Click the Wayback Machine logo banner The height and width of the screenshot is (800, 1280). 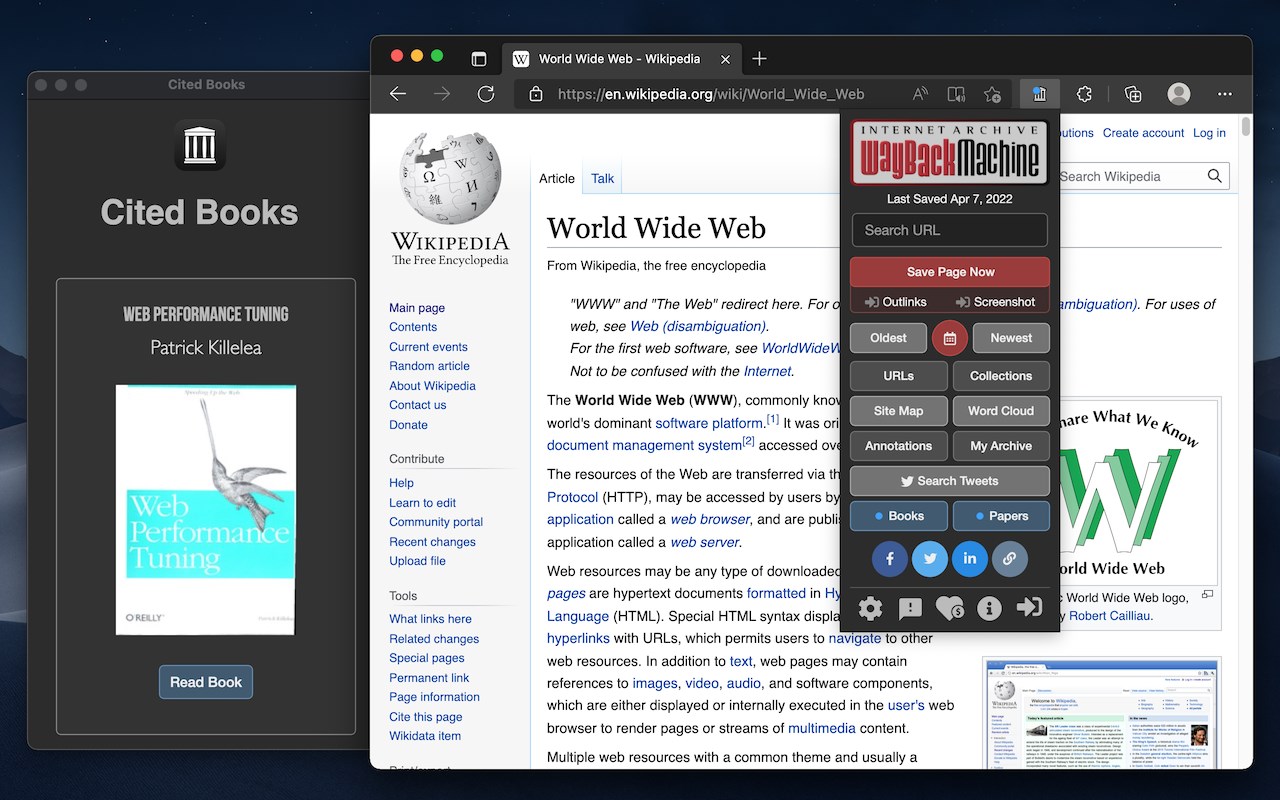[x=950, y=154]
